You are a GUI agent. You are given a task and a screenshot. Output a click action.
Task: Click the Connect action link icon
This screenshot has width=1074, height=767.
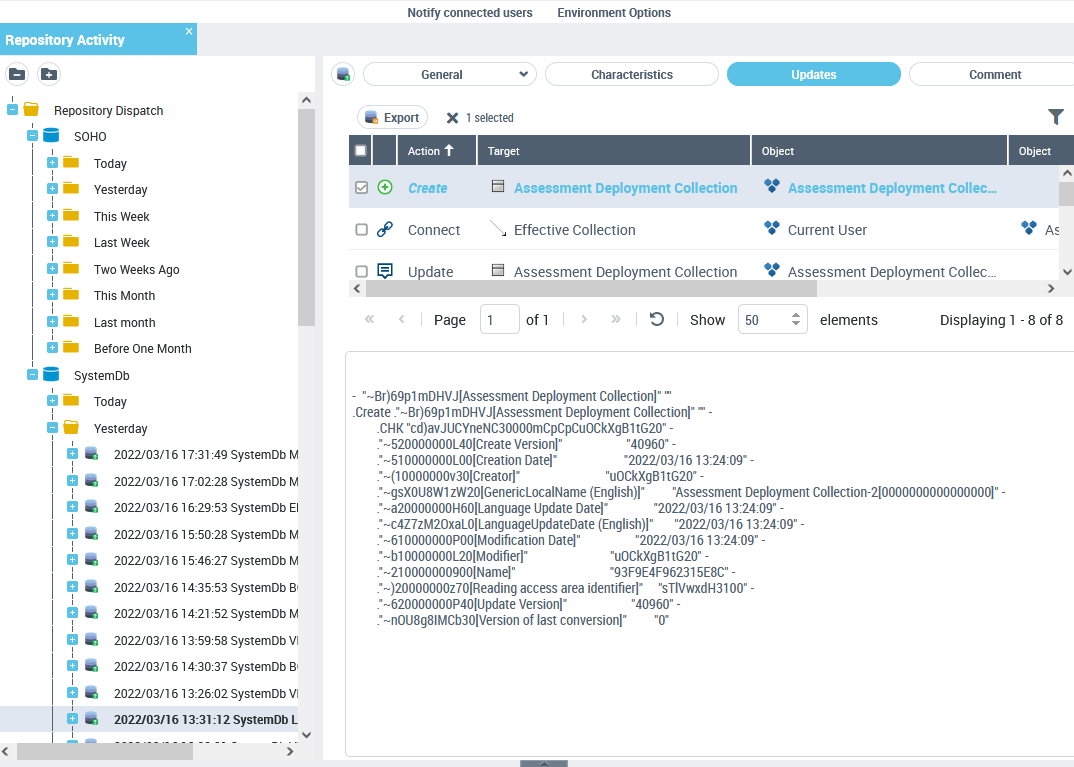pyautogui.click(x=385, y=230)
